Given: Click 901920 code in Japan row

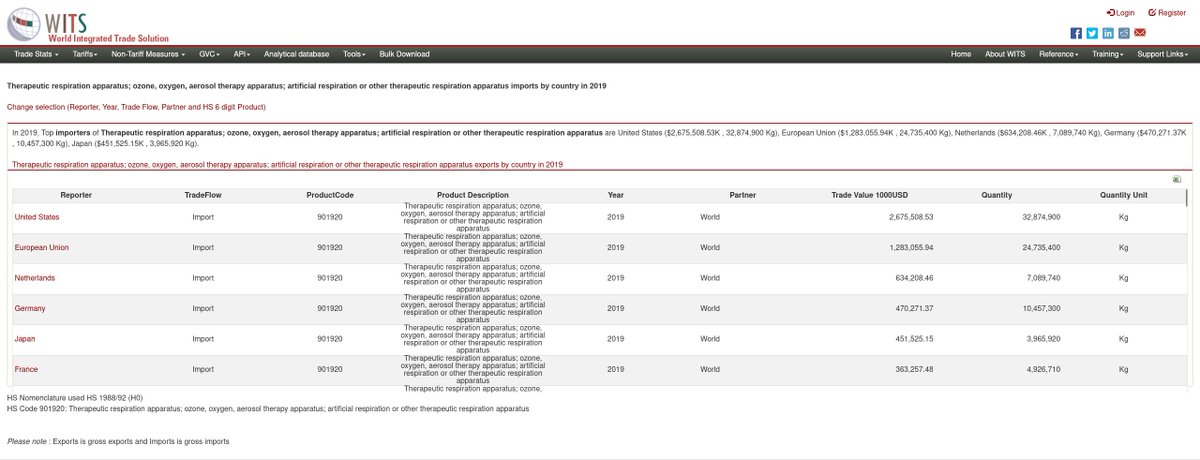Looking at the screenshot, I should (x=330, y=339).
